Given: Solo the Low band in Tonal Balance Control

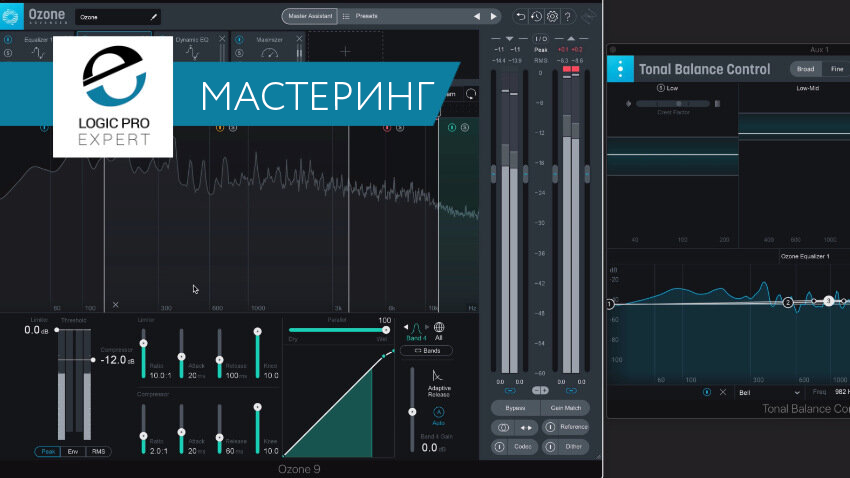Looking at the screenshot, I should (660, 88).
